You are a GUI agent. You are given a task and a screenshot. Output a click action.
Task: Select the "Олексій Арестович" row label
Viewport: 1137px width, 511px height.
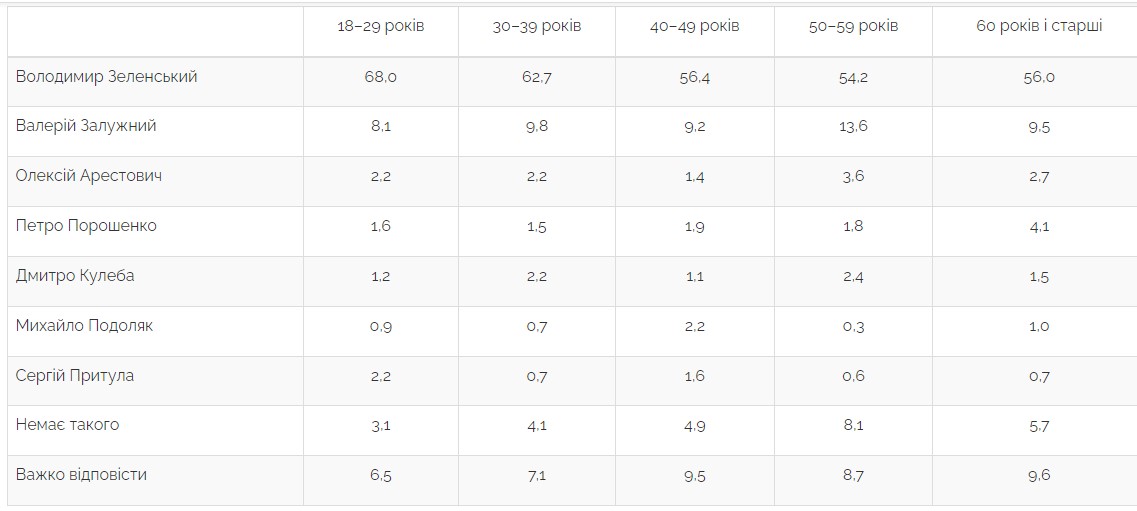click(89, 176)
